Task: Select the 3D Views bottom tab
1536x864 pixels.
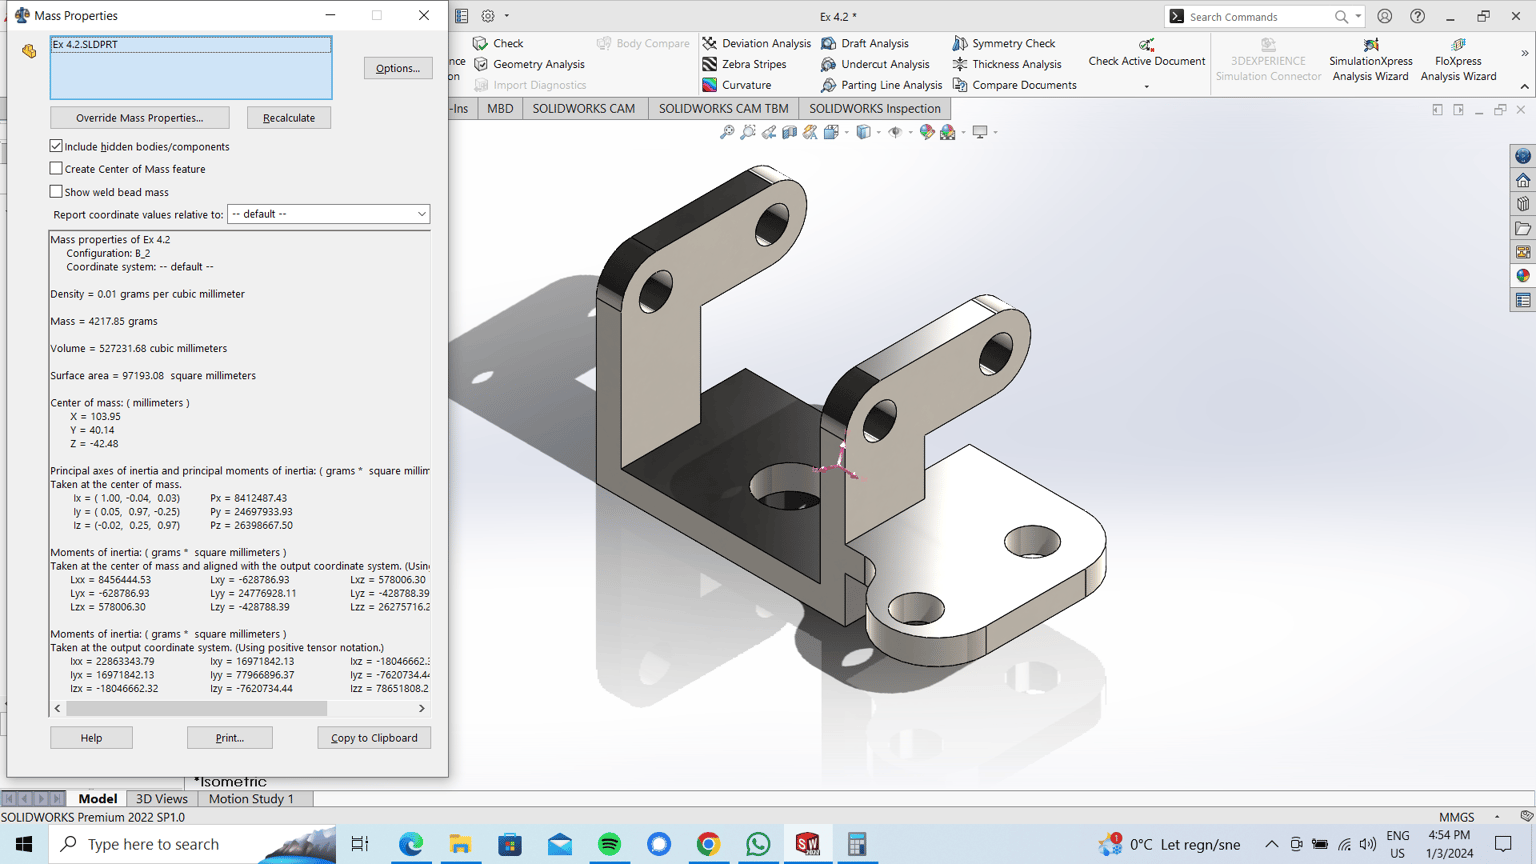Action: point(162,798)
